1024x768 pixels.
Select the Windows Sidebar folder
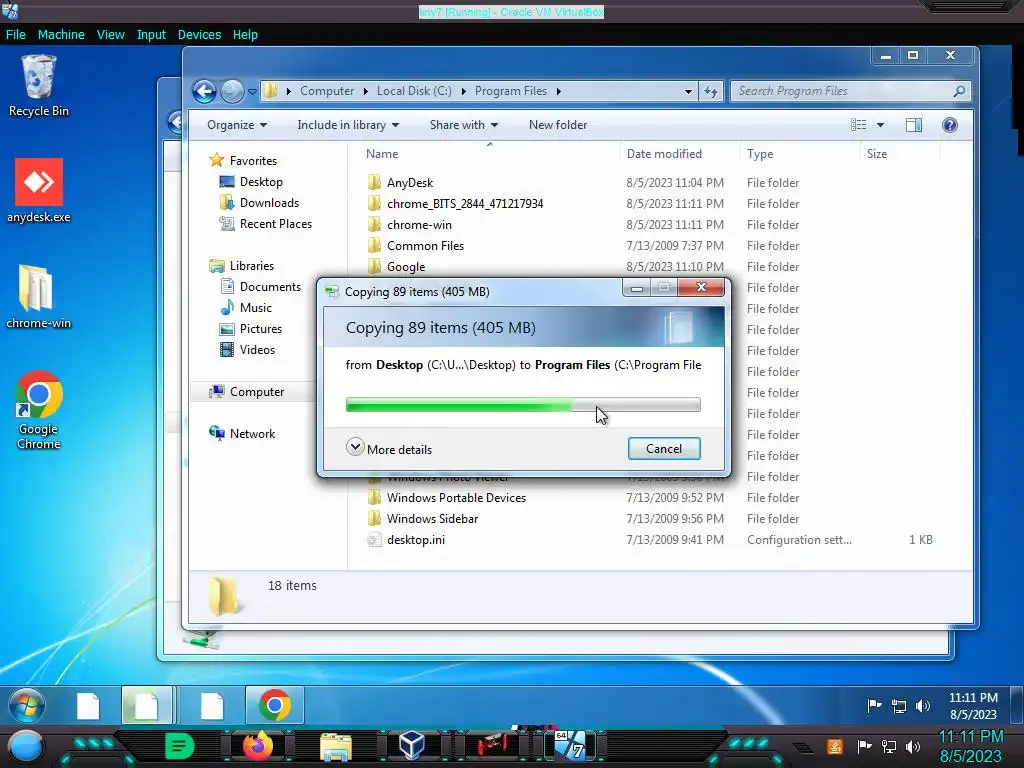pyautogui.click(x=432, y=519)
